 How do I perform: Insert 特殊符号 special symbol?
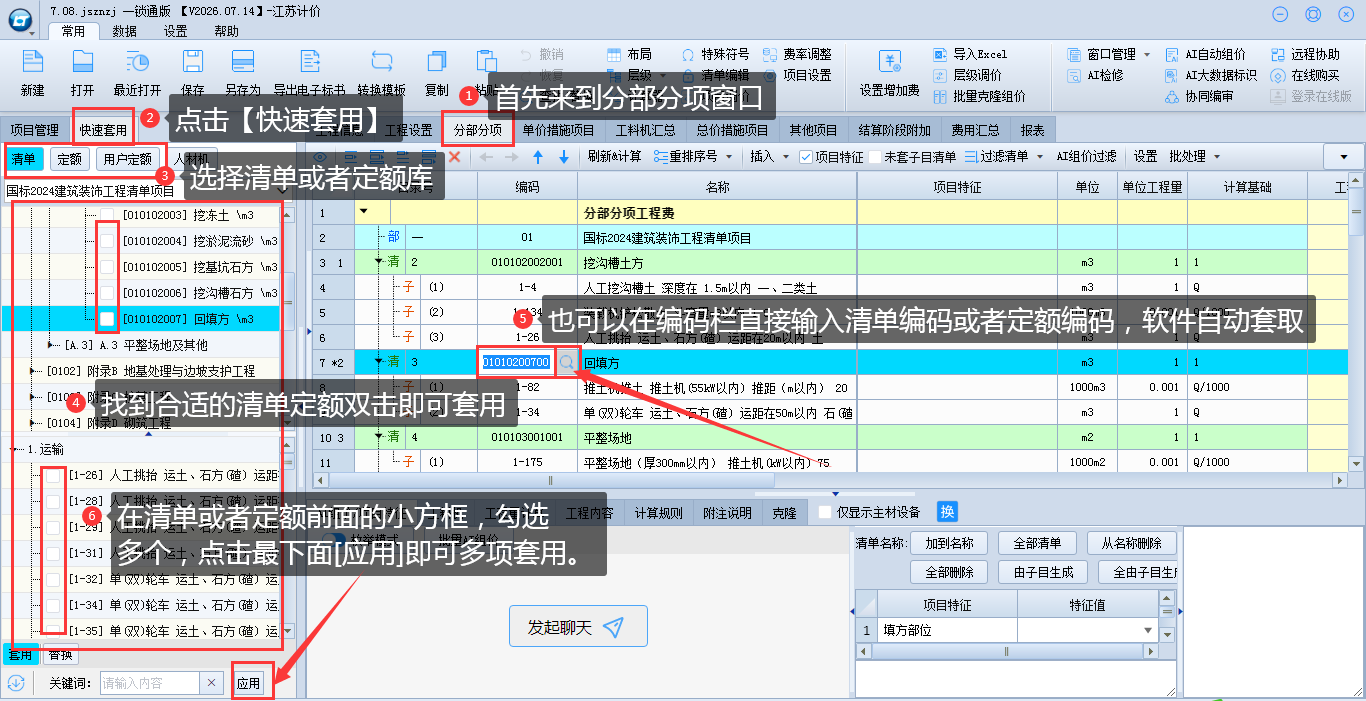pos(715,54)
